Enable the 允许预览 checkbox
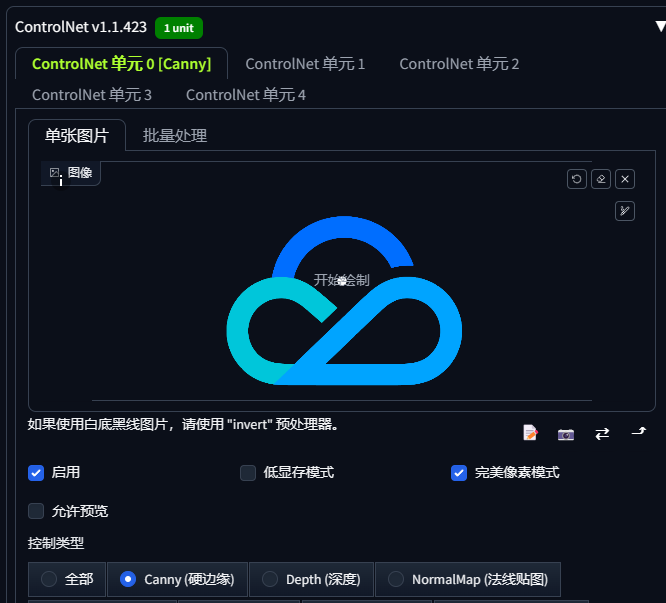Viewport: 666px width, 603px height. tap(36, 511)
